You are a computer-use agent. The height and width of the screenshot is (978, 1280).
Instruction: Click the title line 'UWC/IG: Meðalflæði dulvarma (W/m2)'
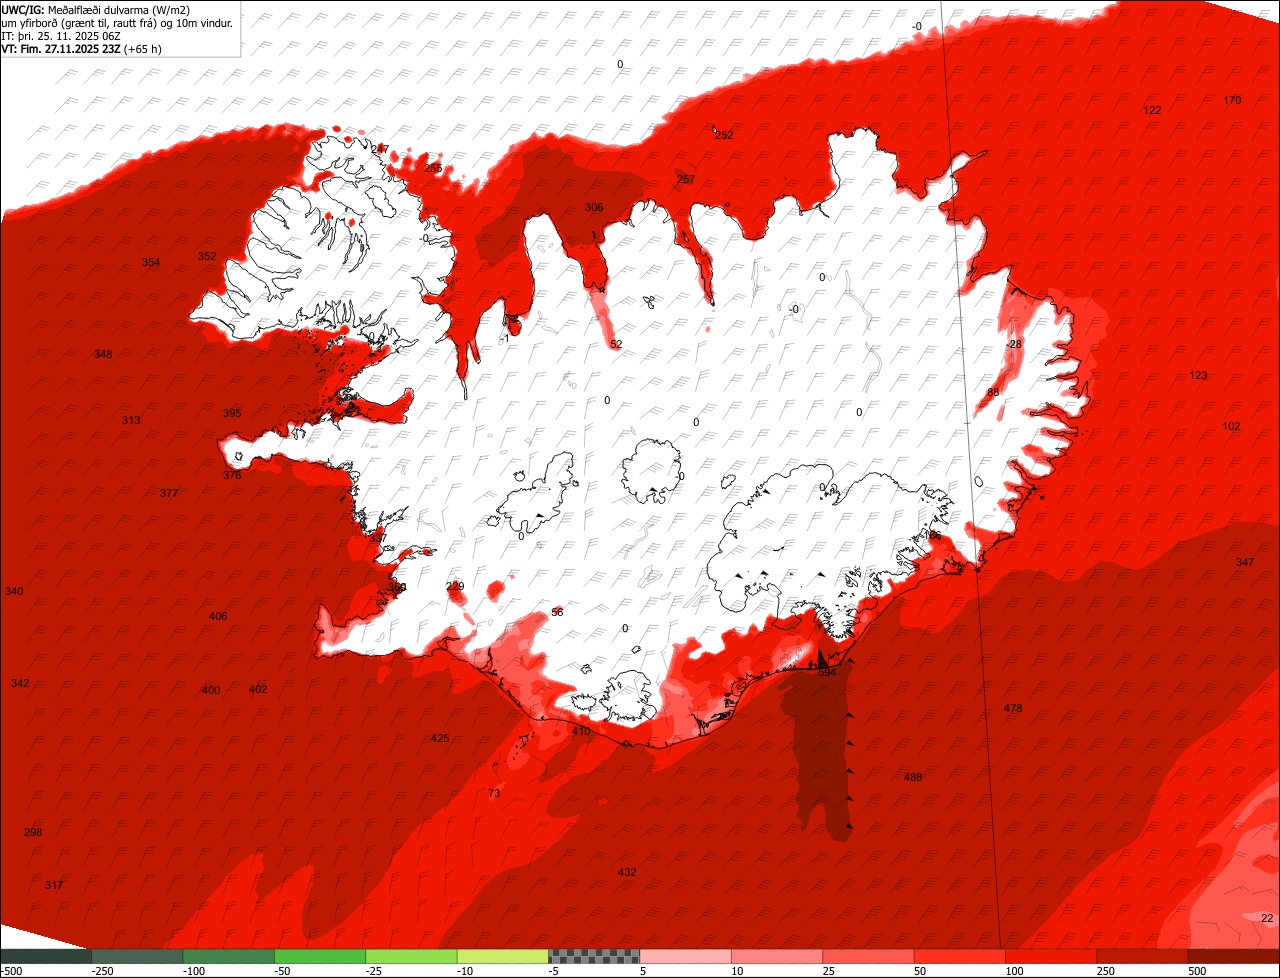(x=95, y=9)
